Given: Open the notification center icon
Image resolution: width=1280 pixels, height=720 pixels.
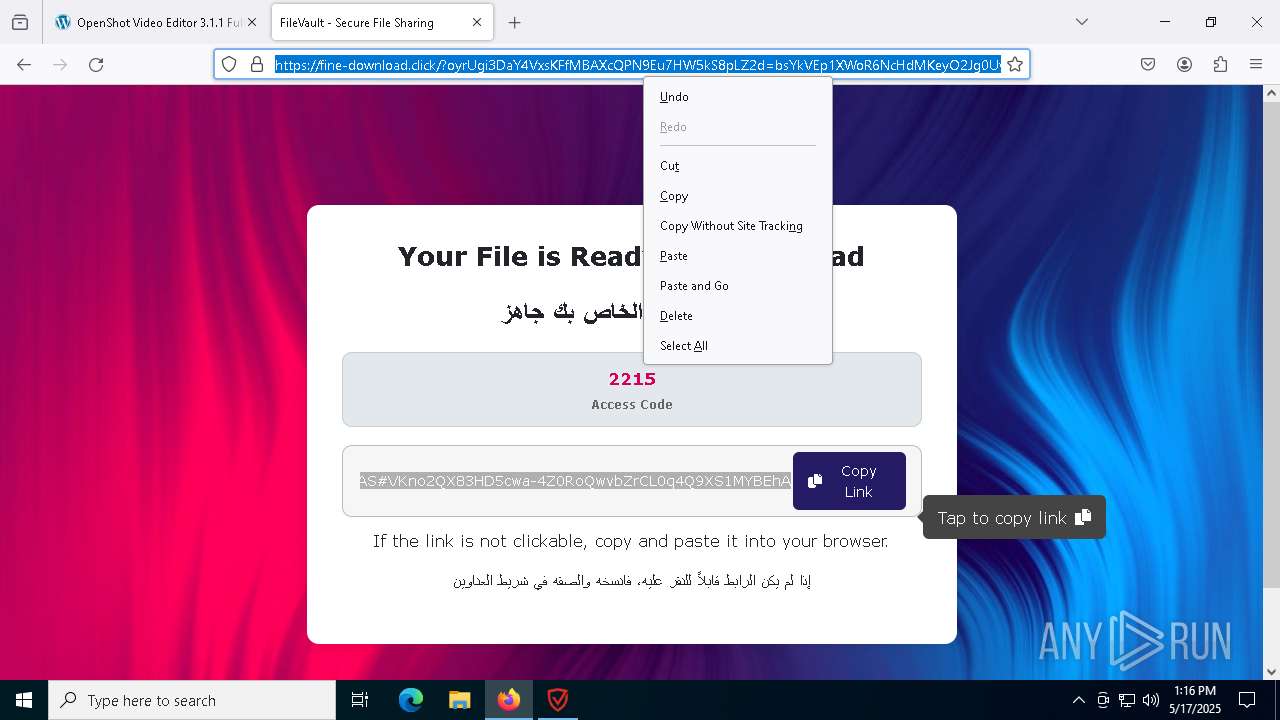Looking at the screenshot, I should [1247, 700].
